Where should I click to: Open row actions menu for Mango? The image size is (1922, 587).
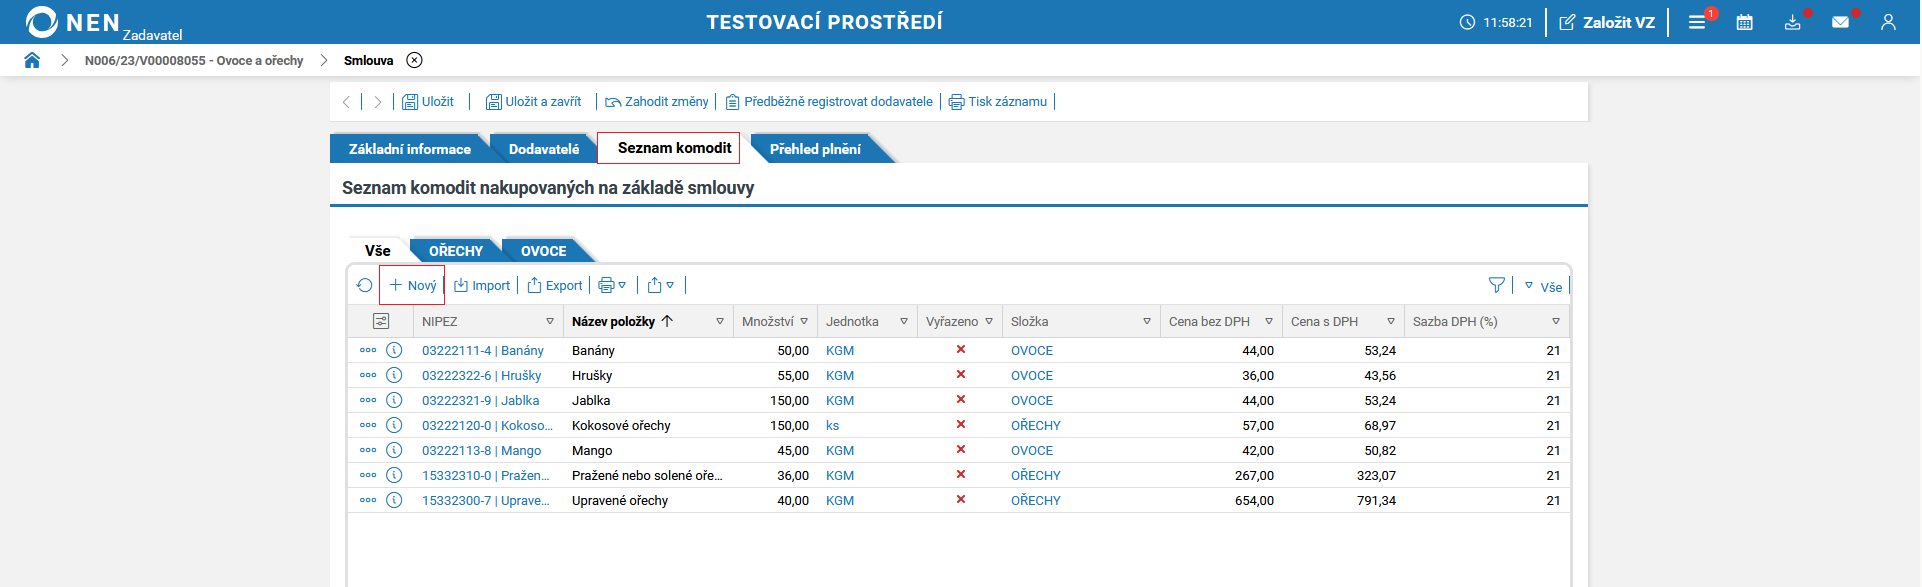[368, 451]
